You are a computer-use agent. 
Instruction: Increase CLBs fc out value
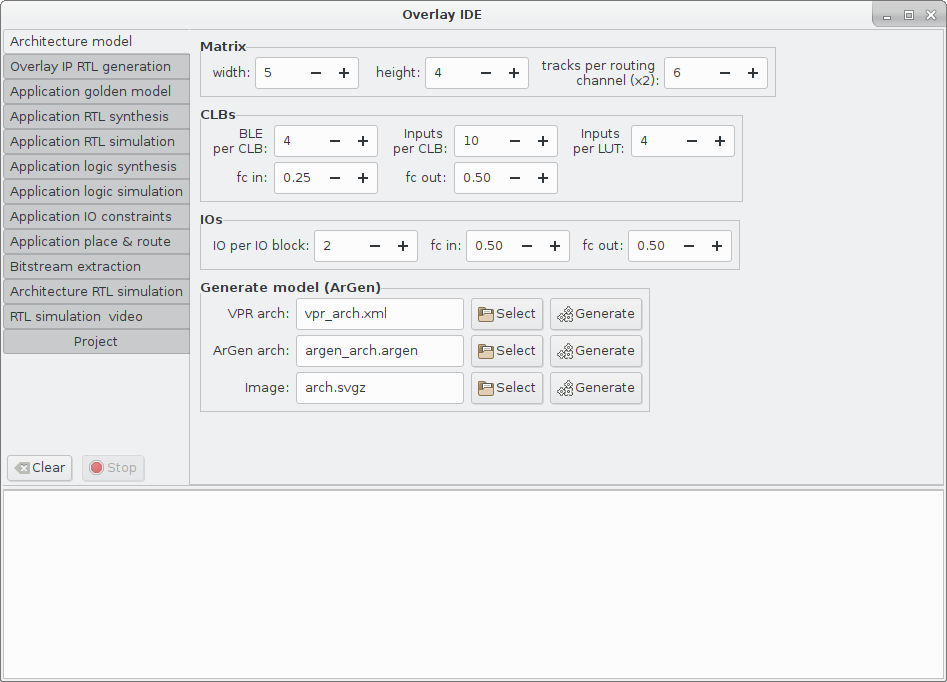pyautogui.click(x=543, y=178)
